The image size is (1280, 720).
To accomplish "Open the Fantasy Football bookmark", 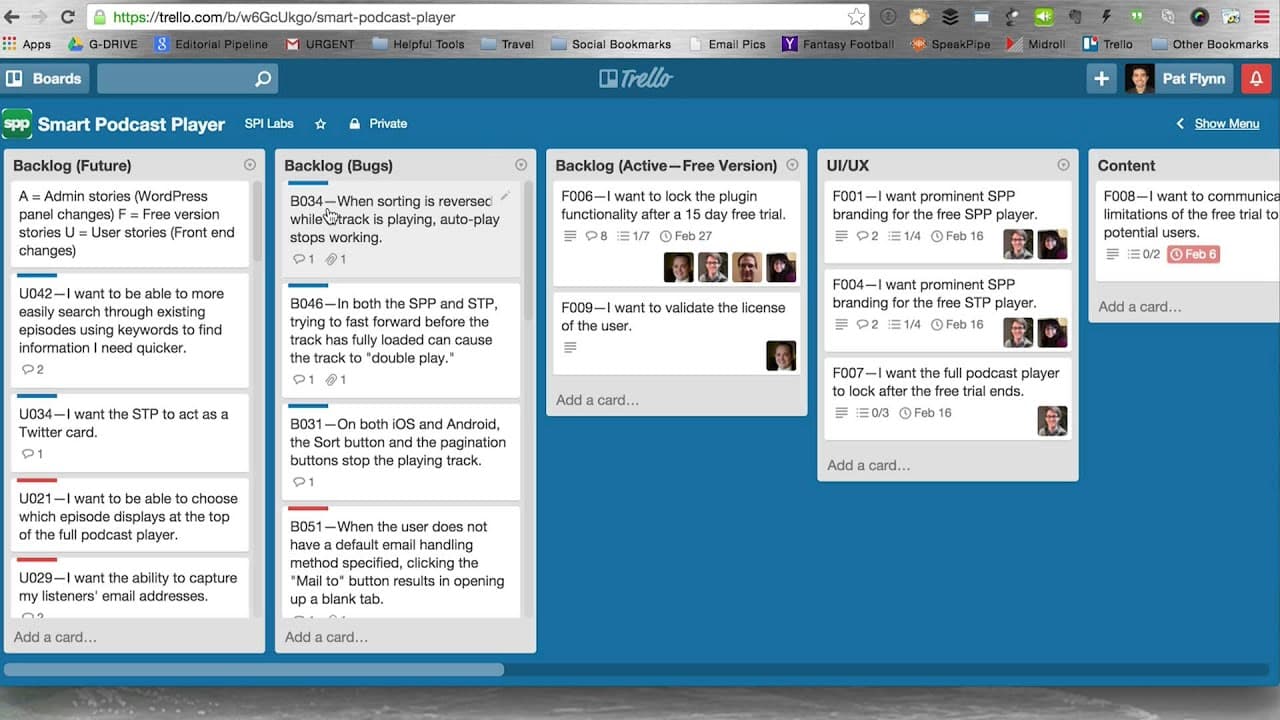I will [839, 44].
